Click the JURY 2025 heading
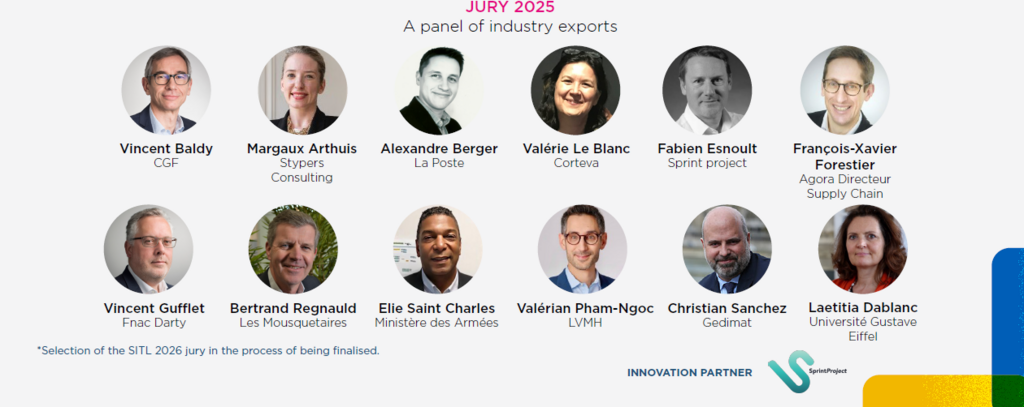 tap(510, 7)
